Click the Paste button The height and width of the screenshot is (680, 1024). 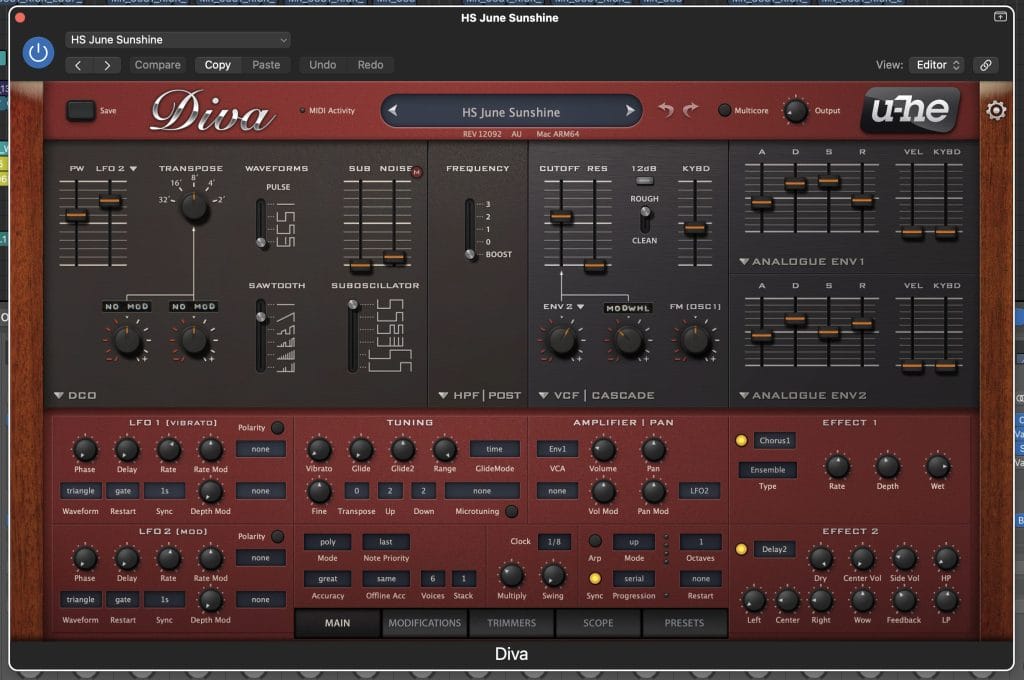click(x=266, y=65)
